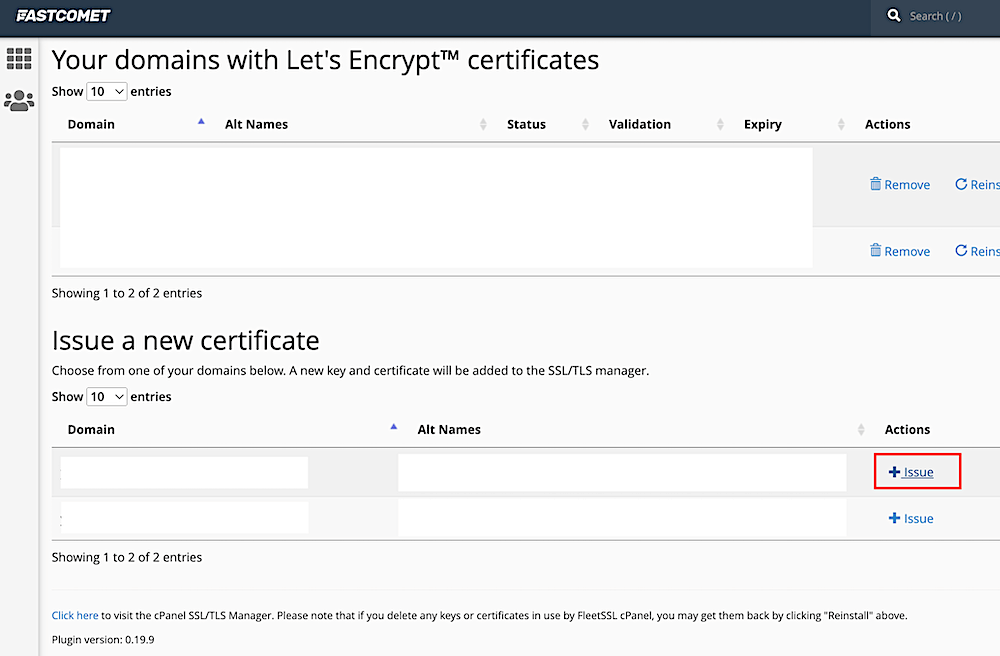The width and height of the screenshot is (1000, 656).
Task: Click the ascending sort arrow beside top Domain
Action: click(x=202, y=121)
